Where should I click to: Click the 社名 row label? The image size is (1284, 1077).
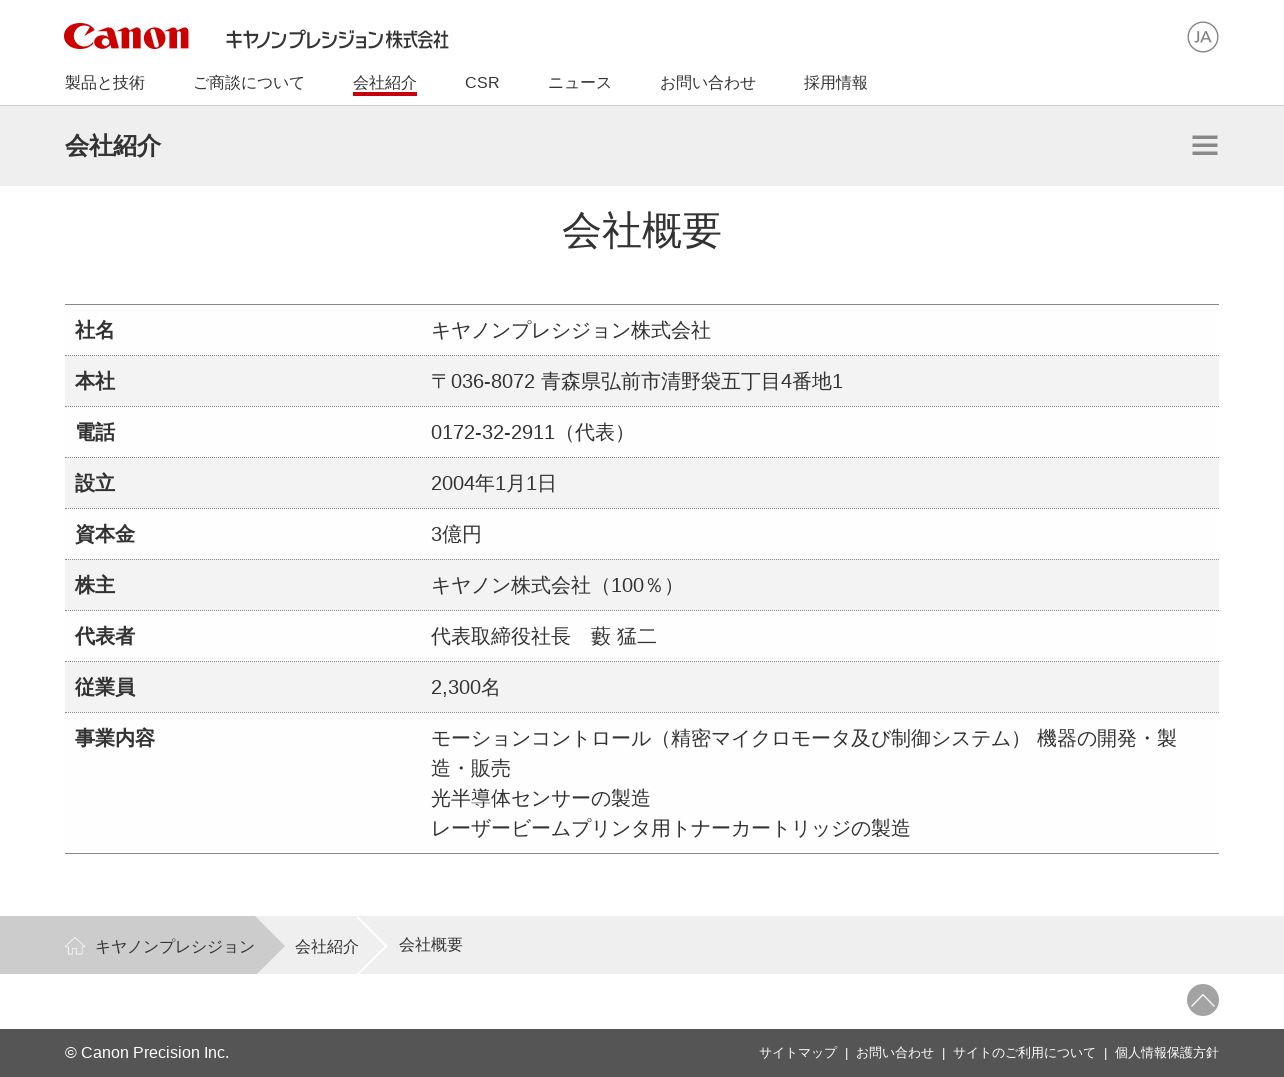click(95, 330)
